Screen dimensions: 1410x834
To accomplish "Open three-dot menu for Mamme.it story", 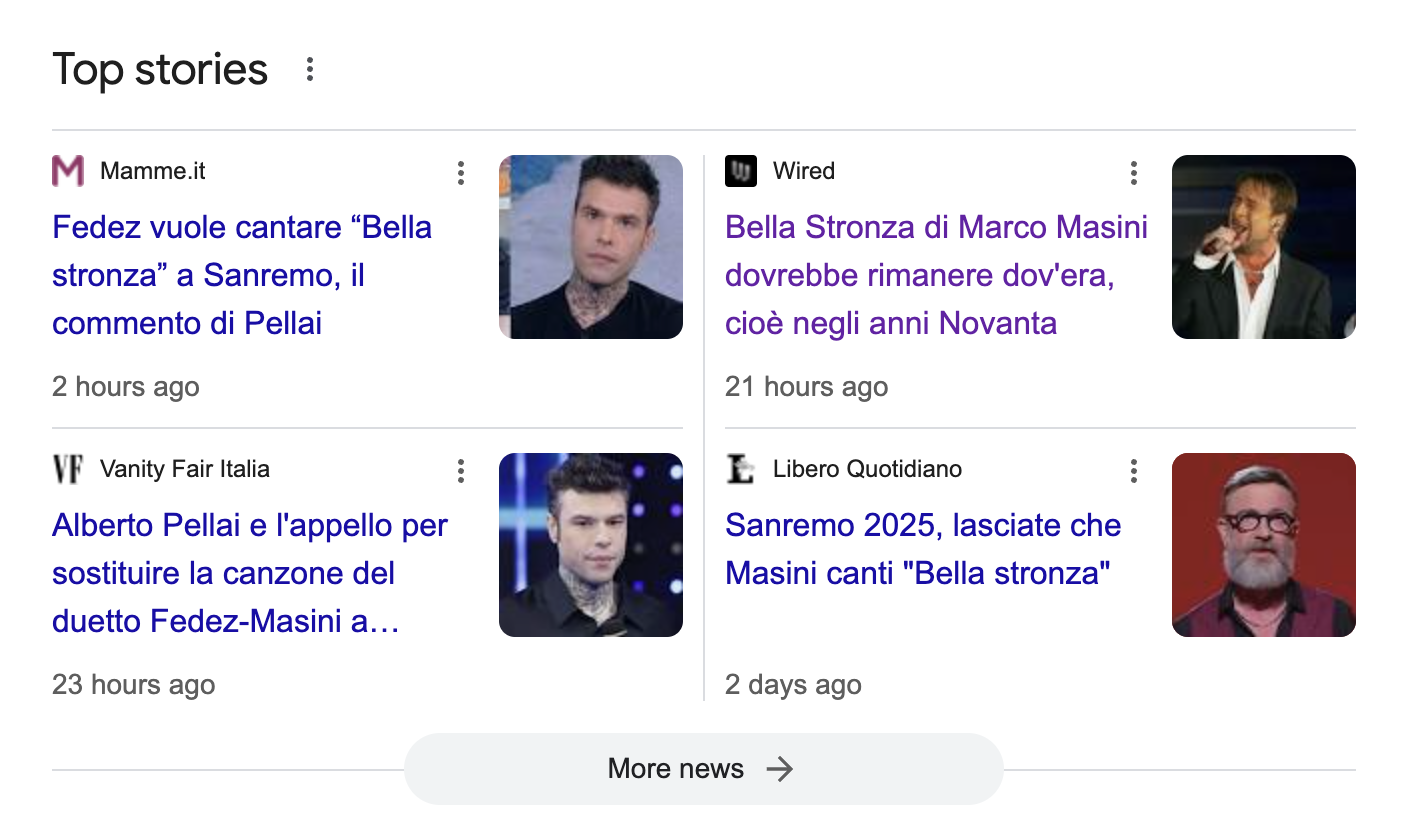I will coord(460,173).
